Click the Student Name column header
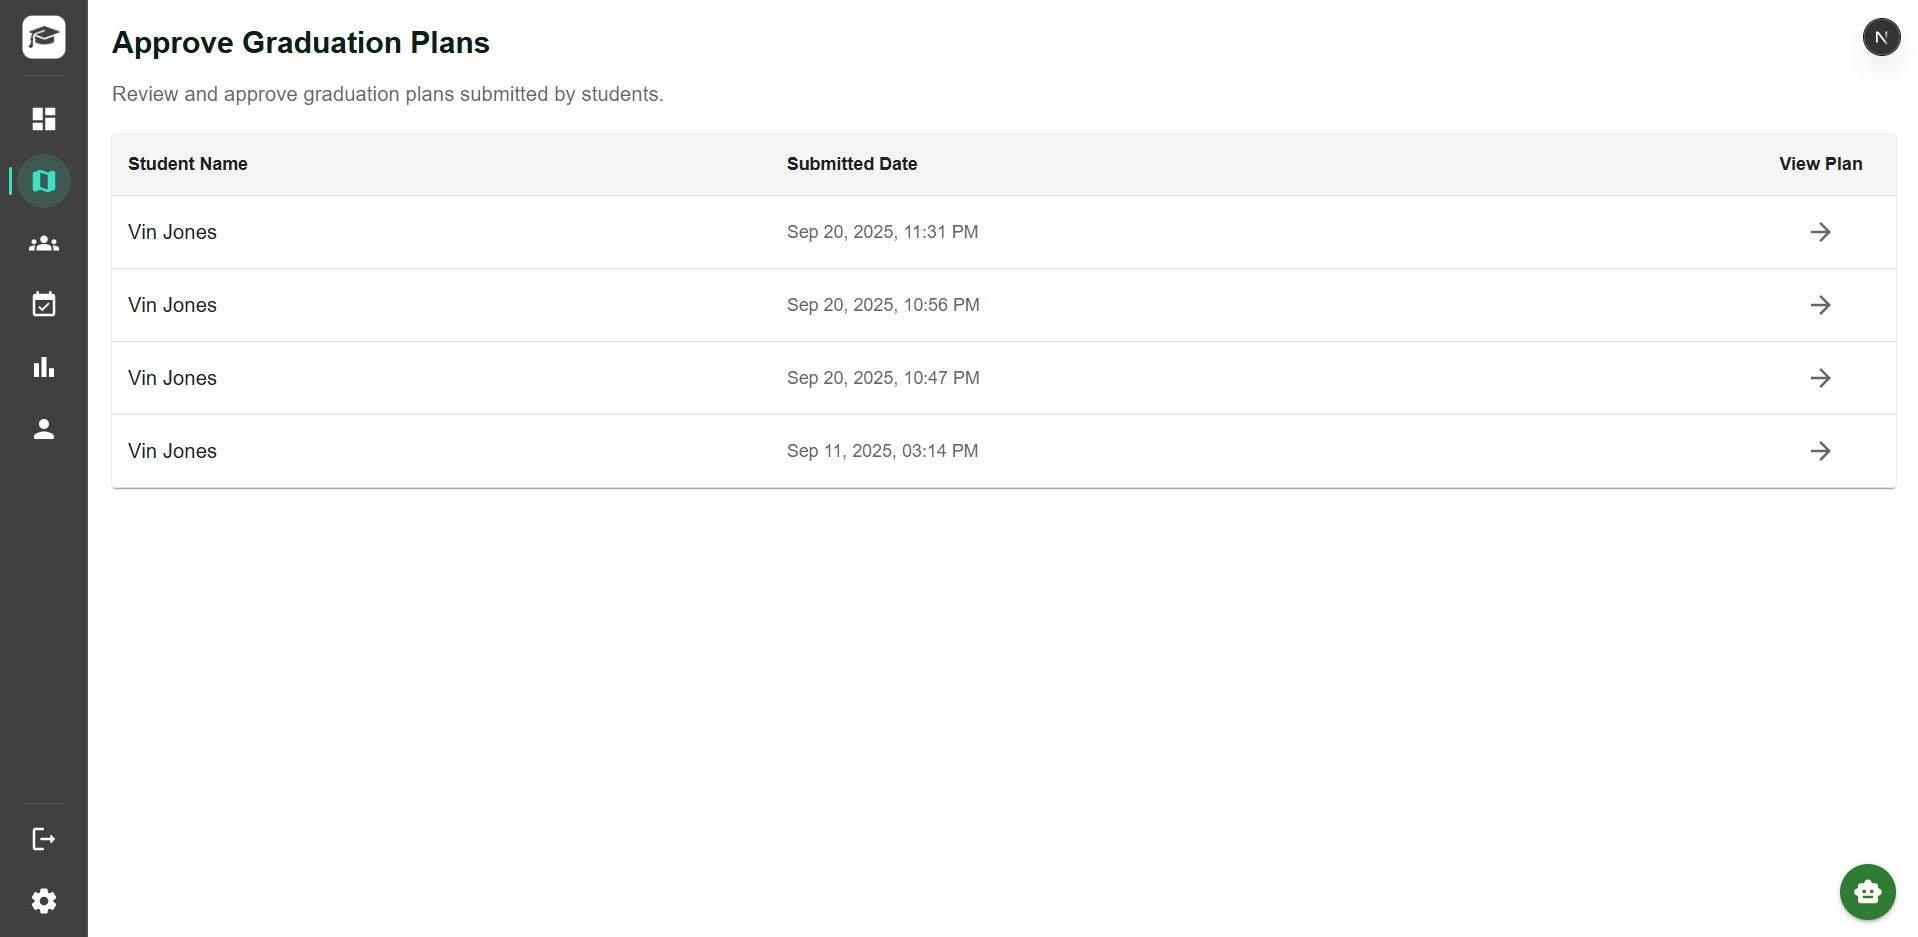Image resolution: width=1918 pixels, height=937 pixels. (x=188, y=164)
